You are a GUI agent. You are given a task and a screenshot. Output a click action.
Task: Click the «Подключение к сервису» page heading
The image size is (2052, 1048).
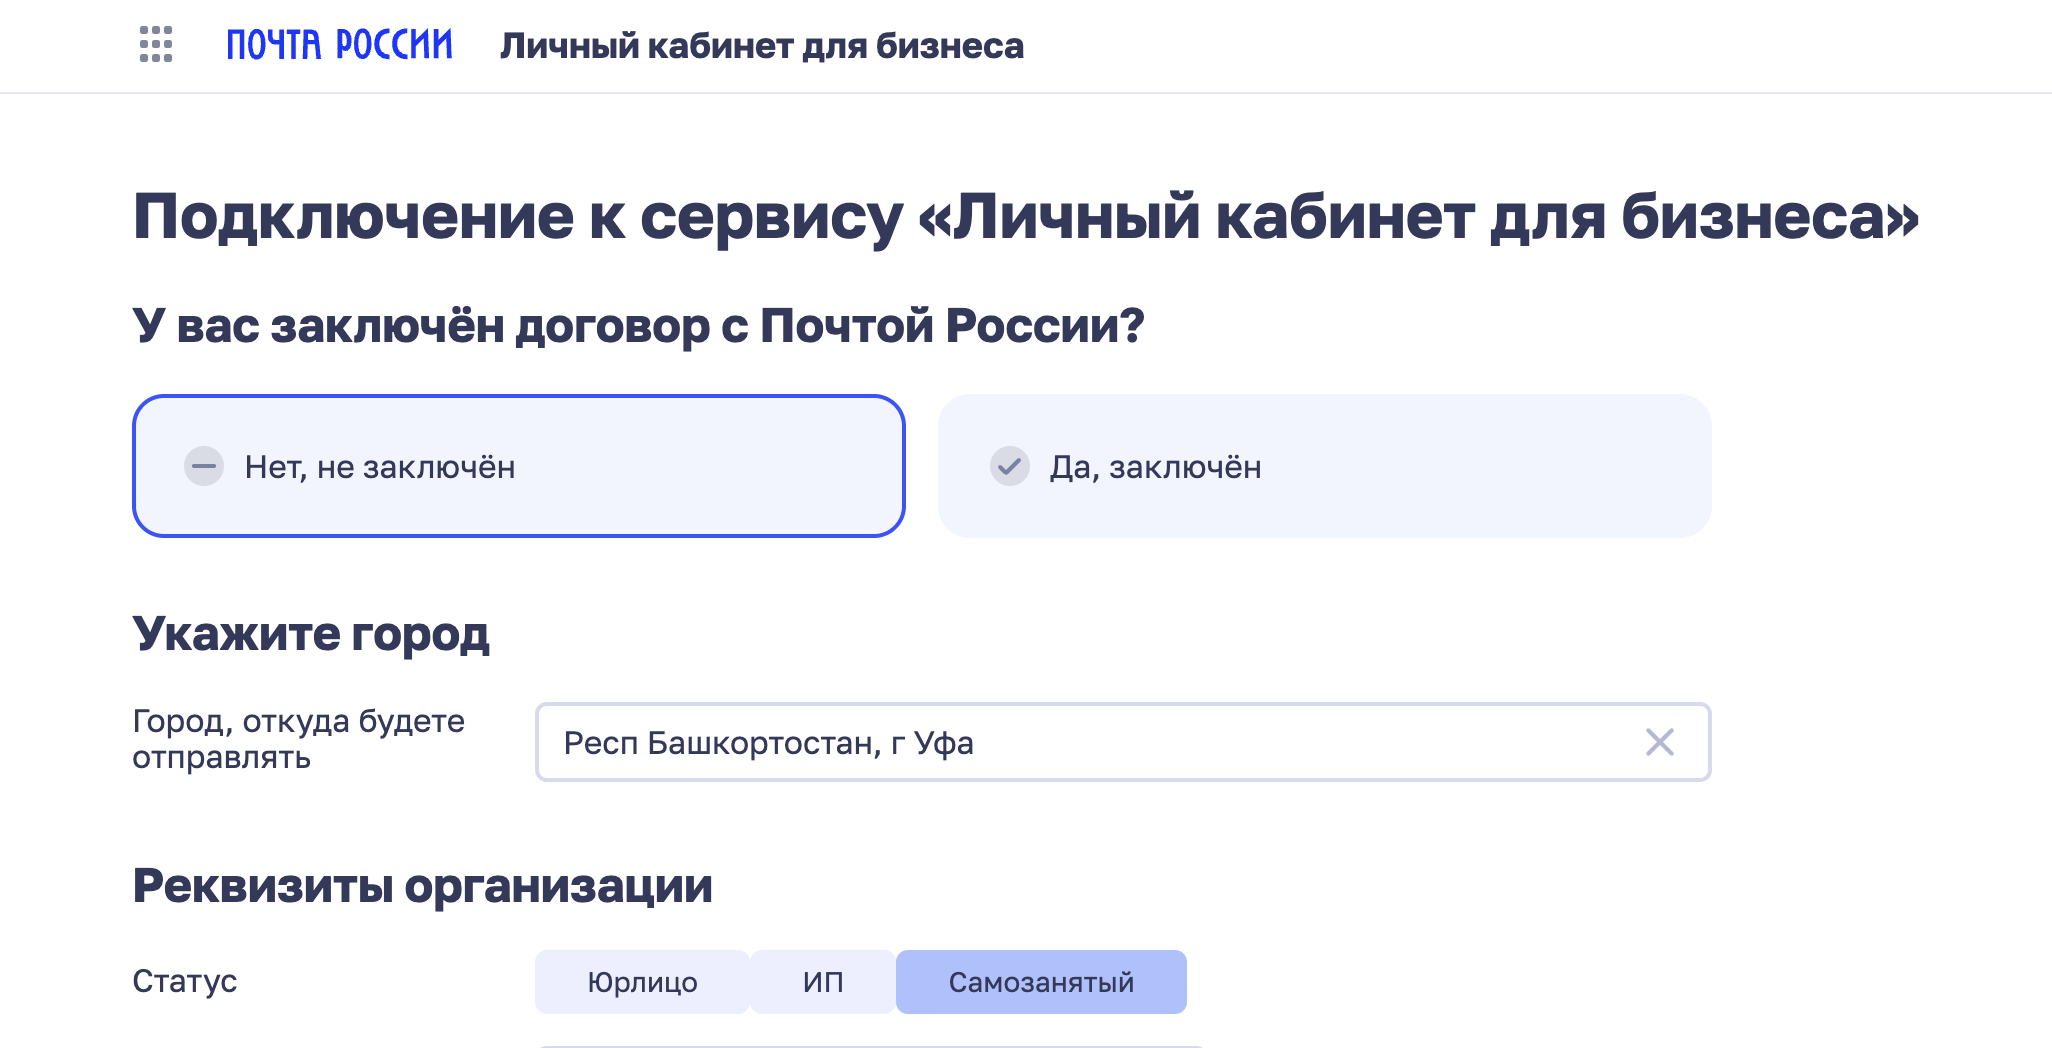(1025, 216)
